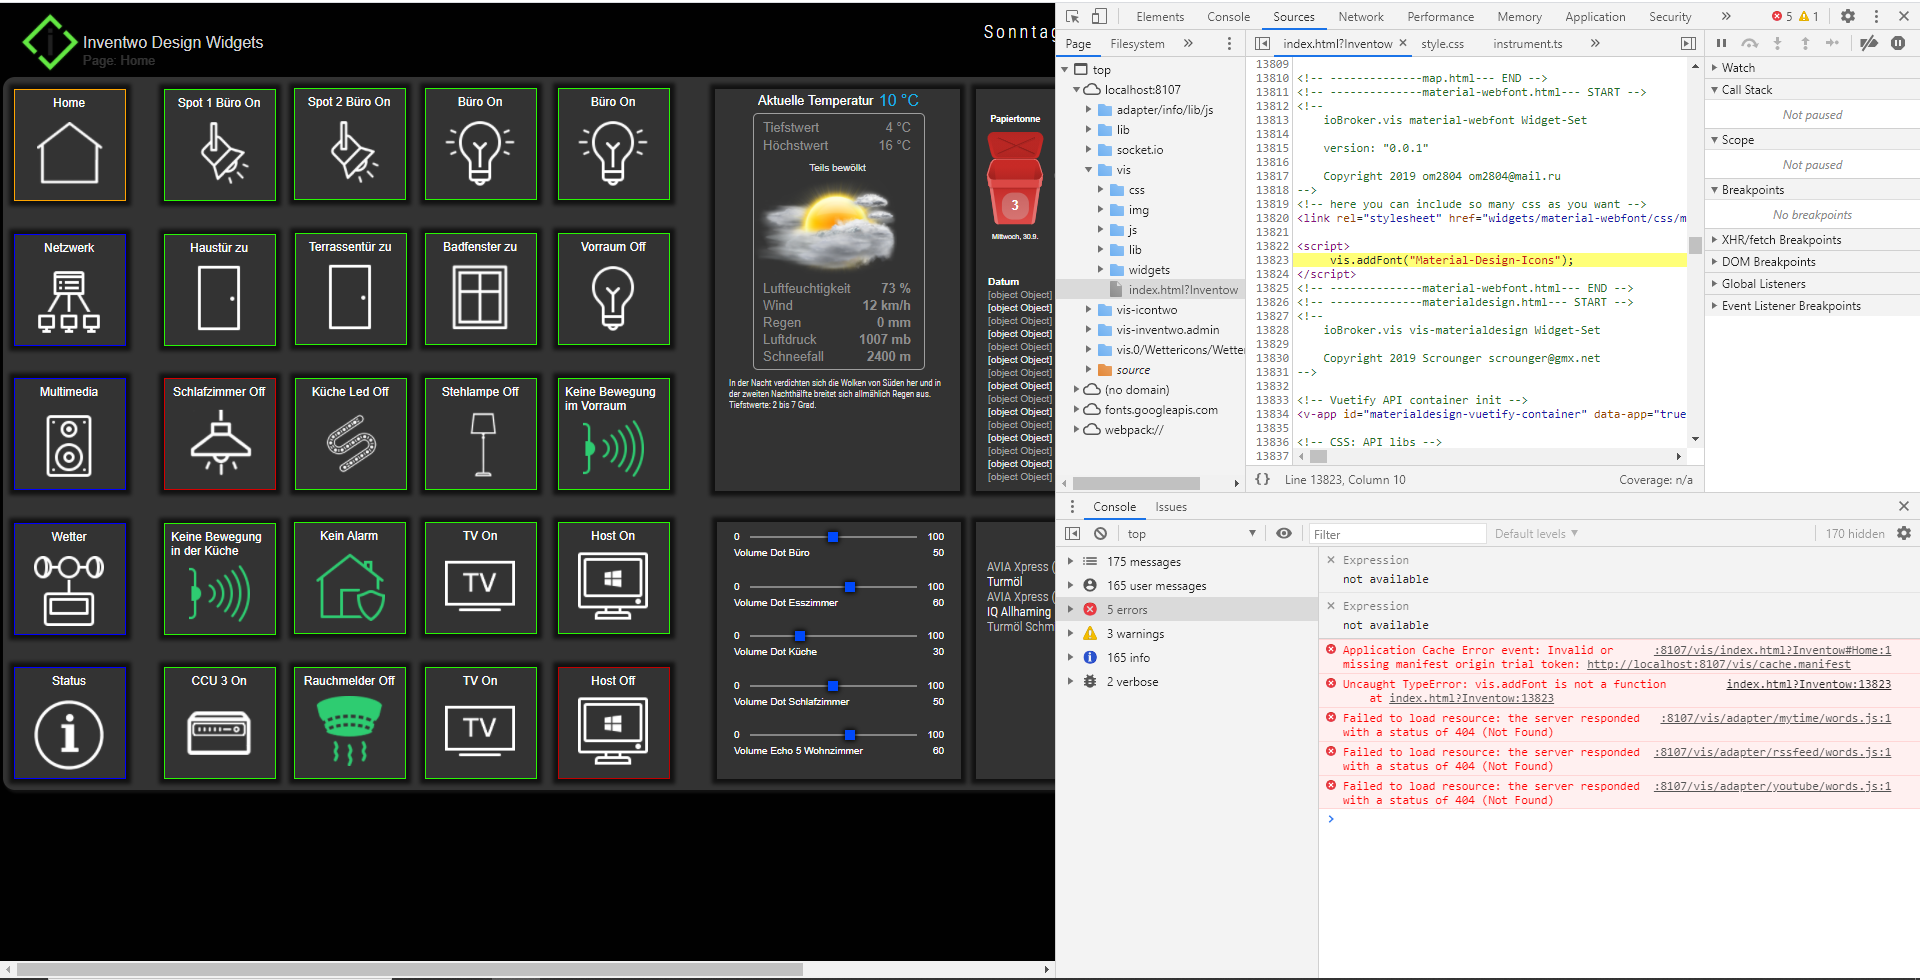Expand the 5 errors message group
Image resolution: width=1920 pixels, height=980 pixels.
click(1071, 610)
